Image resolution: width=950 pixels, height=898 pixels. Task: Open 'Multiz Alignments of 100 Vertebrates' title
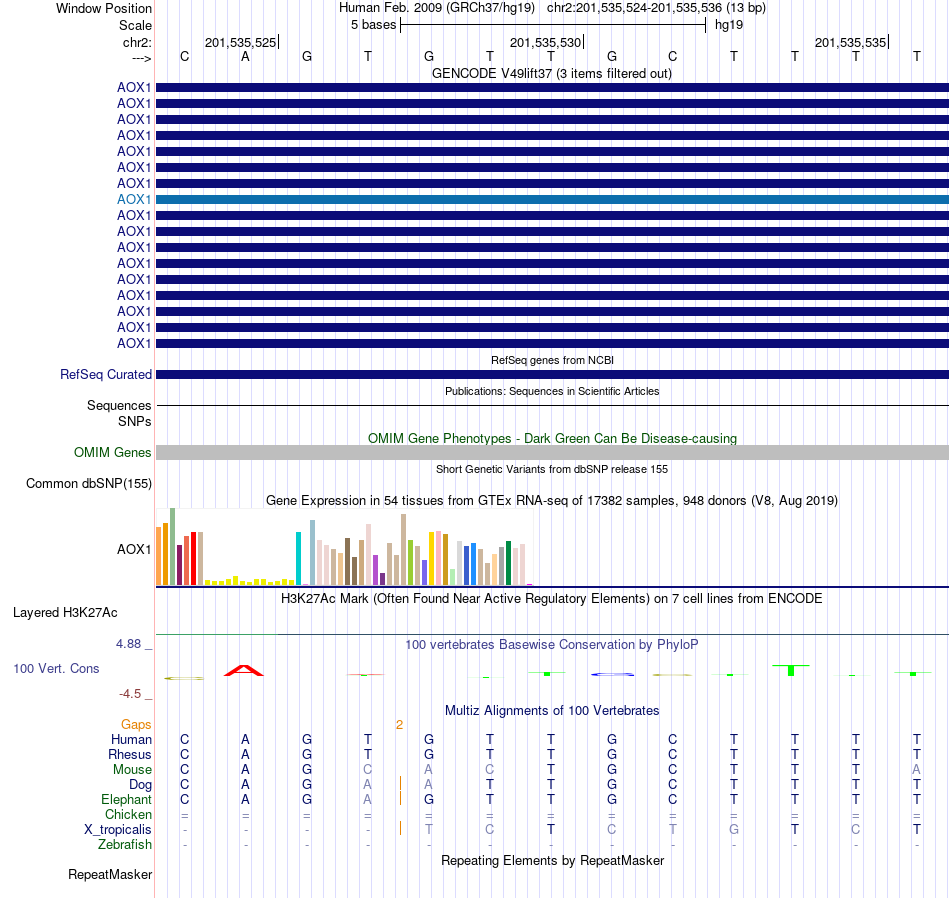pos(552,711)
